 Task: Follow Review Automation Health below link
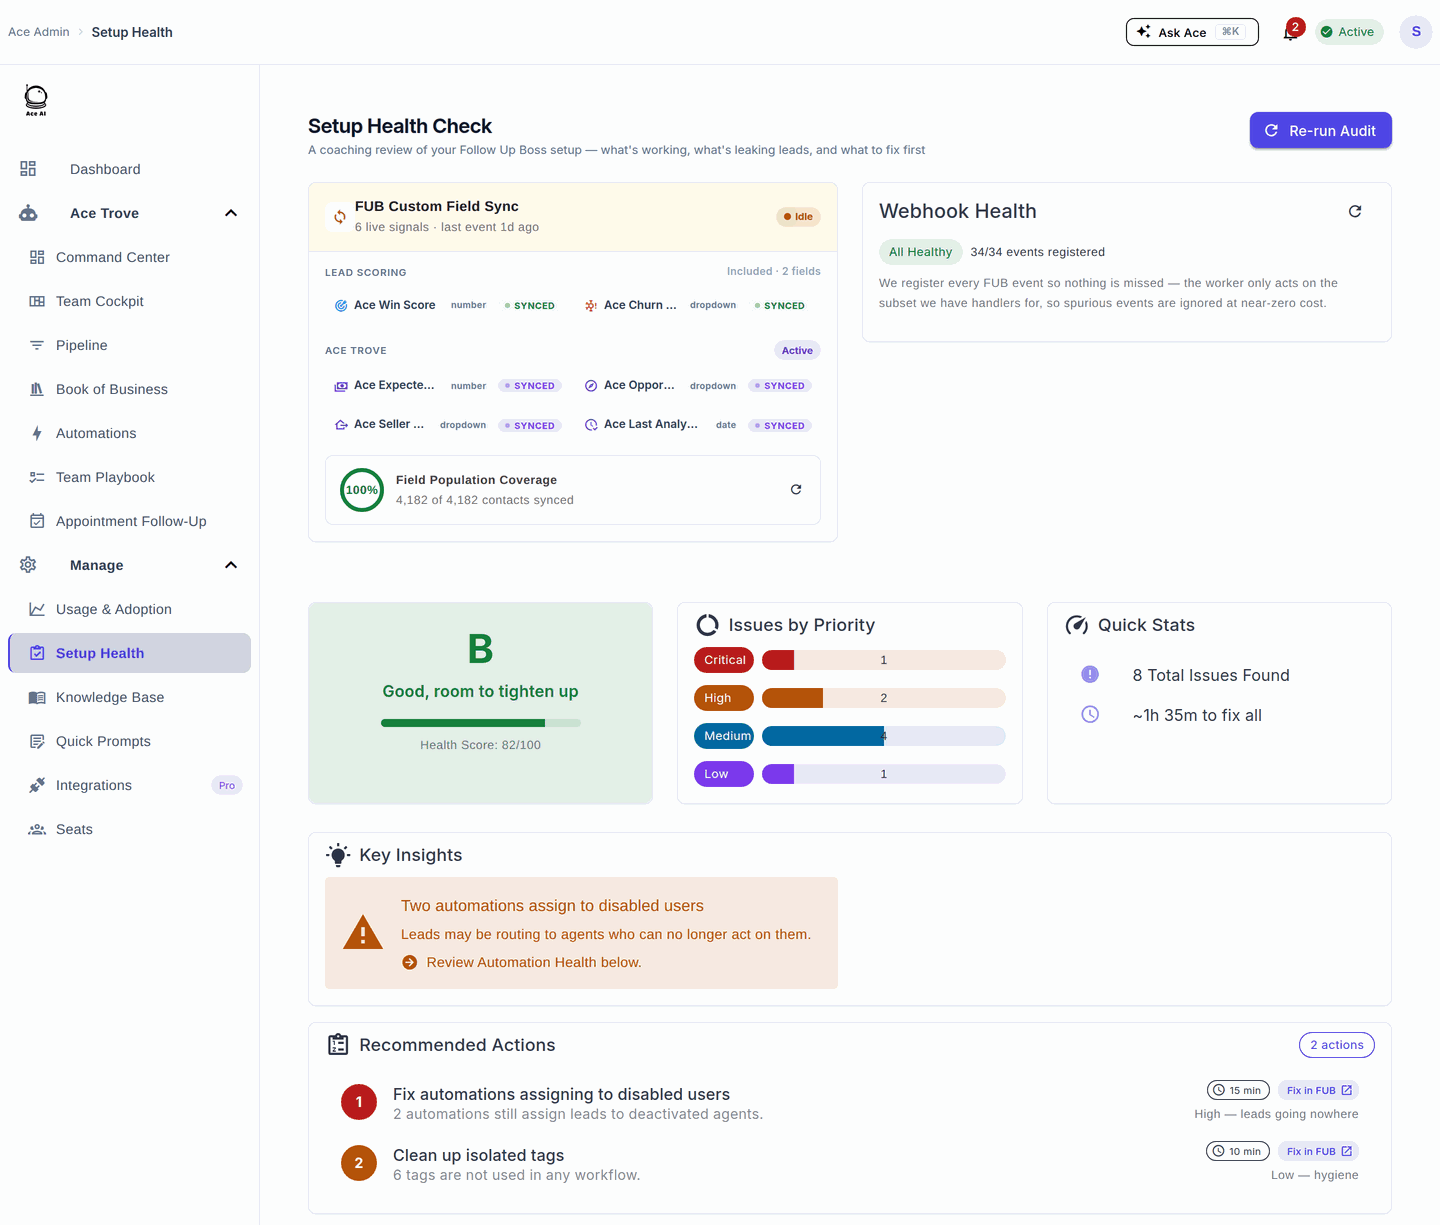coord(534,962)
